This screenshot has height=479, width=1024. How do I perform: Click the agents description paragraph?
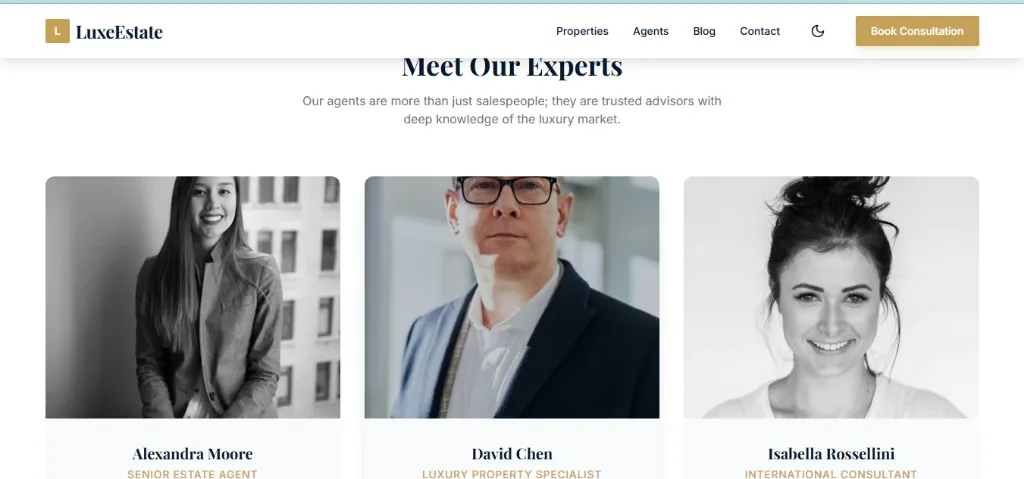pos(512,110)
